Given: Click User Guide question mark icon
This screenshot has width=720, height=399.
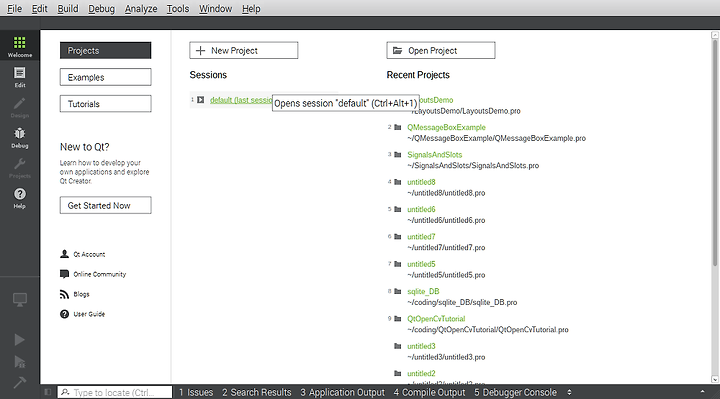Looking at the screenshot, I should click(x=64, y=314).
